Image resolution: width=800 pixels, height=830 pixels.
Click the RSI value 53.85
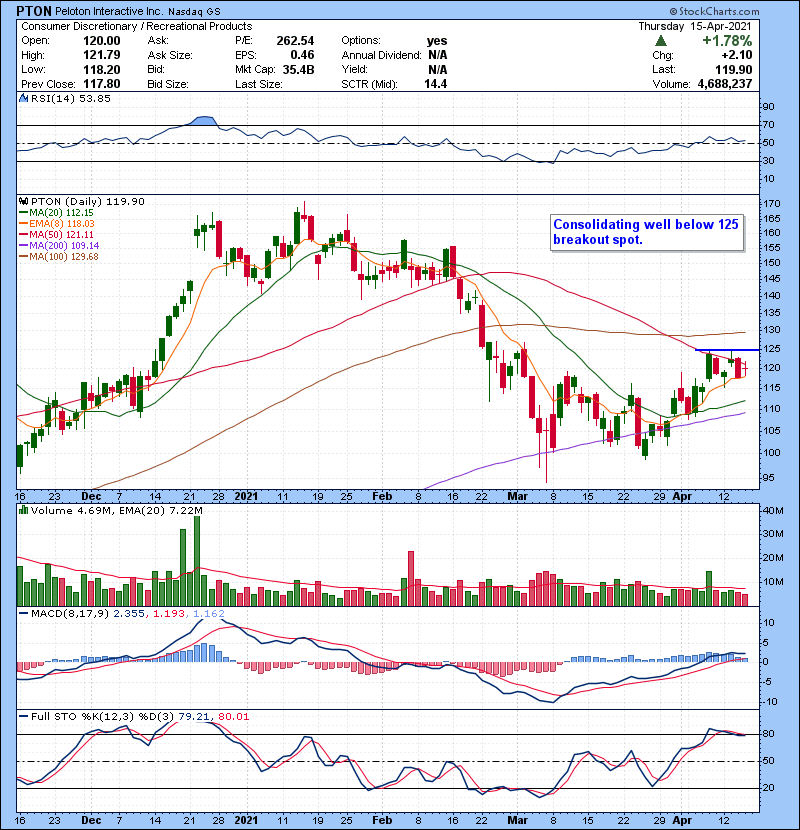tap(93, 98)
